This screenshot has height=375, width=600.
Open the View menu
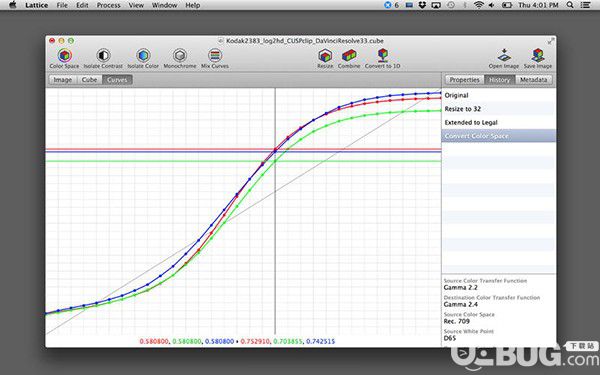pos(136,5)
